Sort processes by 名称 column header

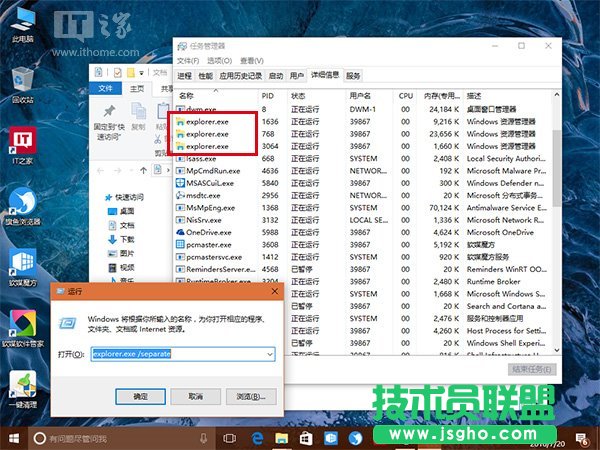tap(217, 96)
